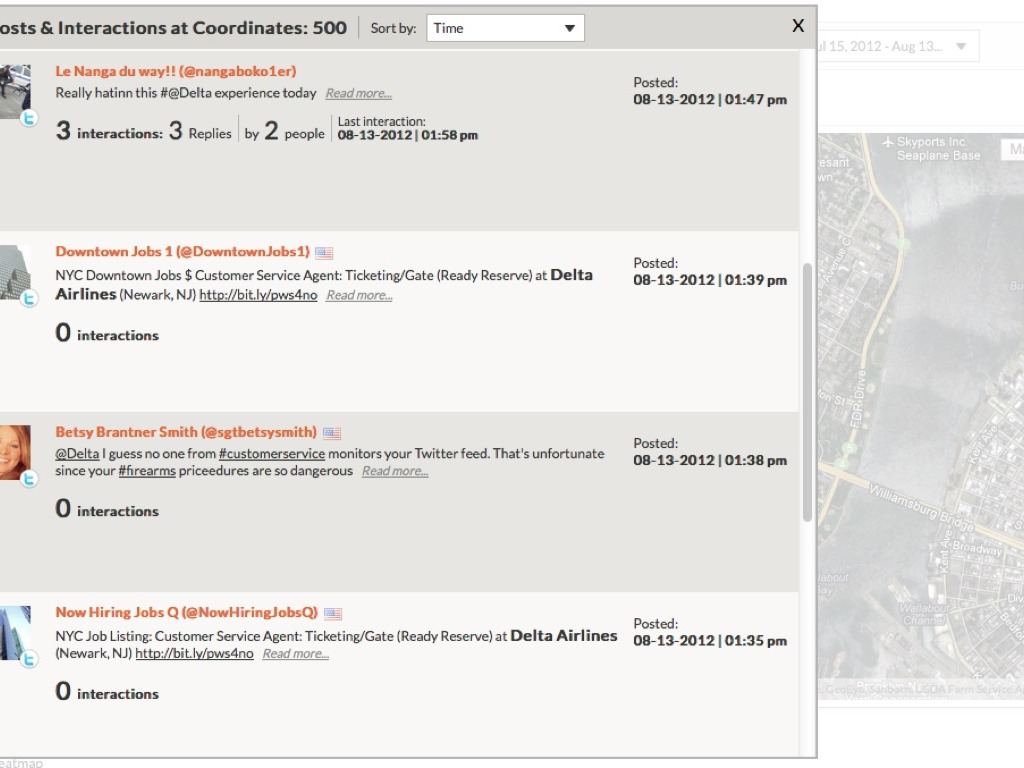Click US flag beside Betsy Brantner Smith
Image resolution: width=1024 pixels, height=768 pixels.
click(332, 433)
